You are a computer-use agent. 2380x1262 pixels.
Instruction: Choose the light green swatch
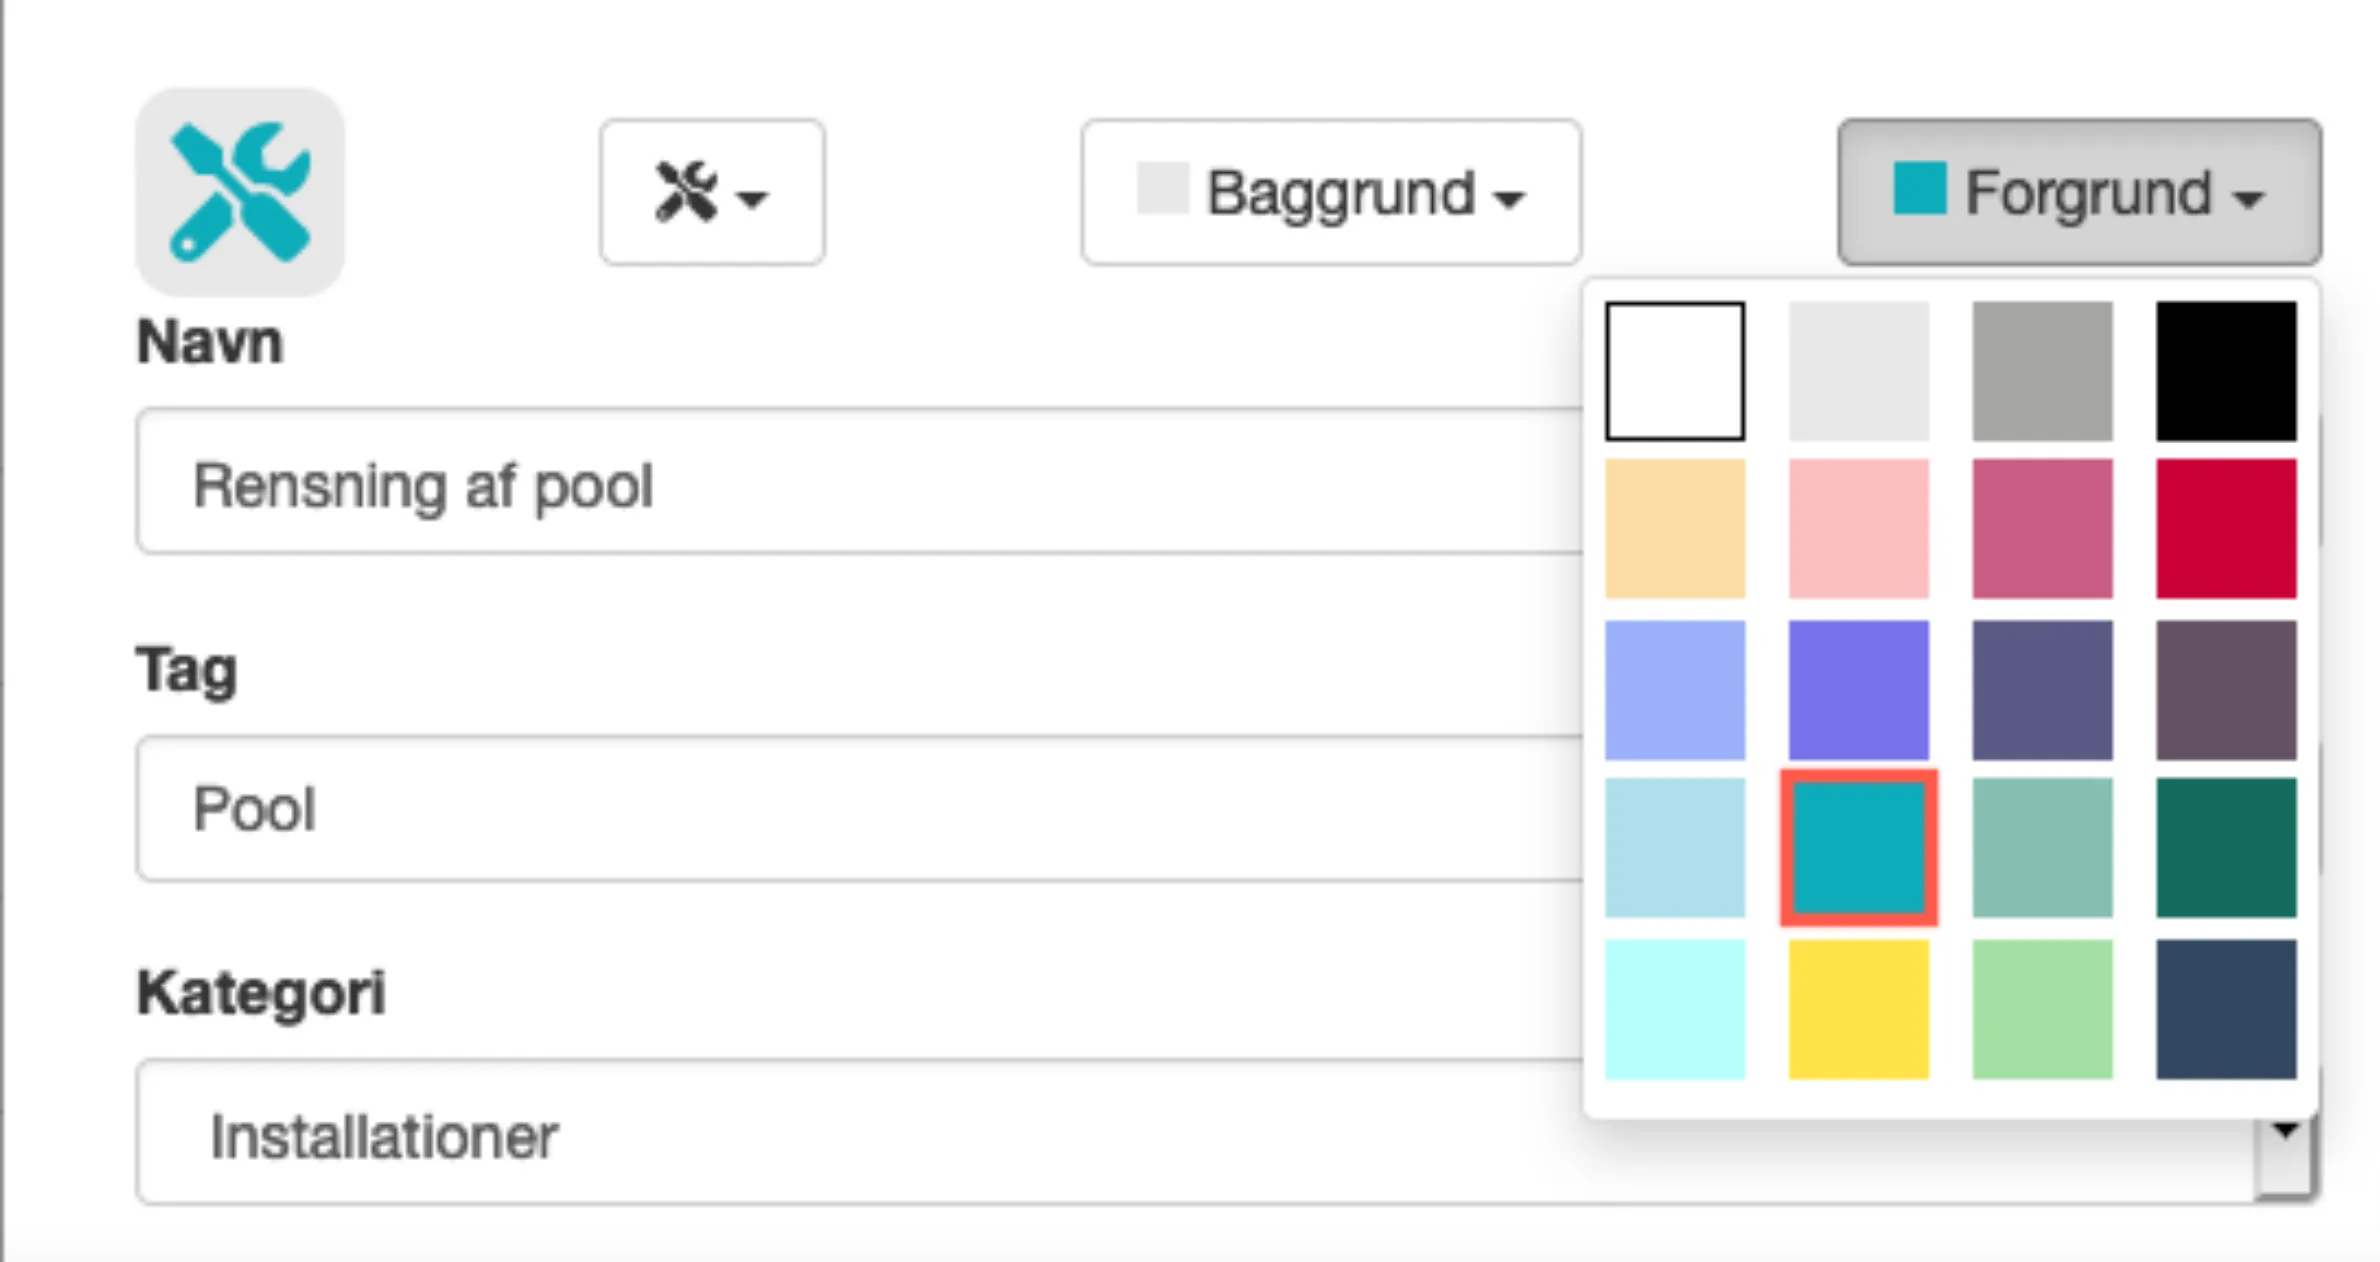2042,1009
